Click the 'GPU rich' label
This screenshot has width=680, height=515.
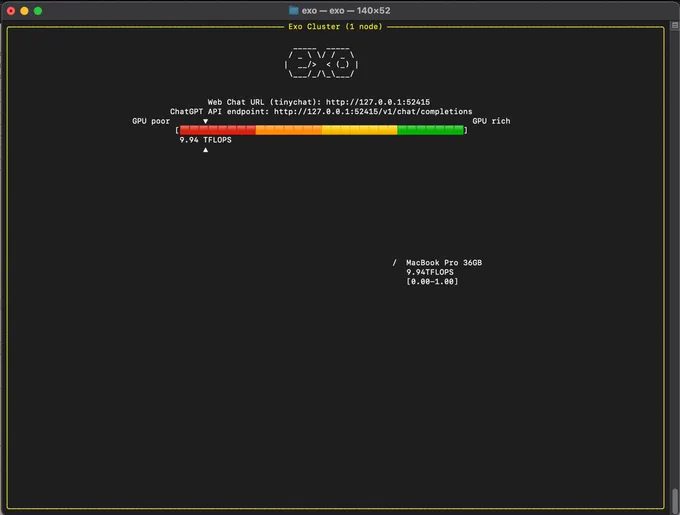(491, 121)
